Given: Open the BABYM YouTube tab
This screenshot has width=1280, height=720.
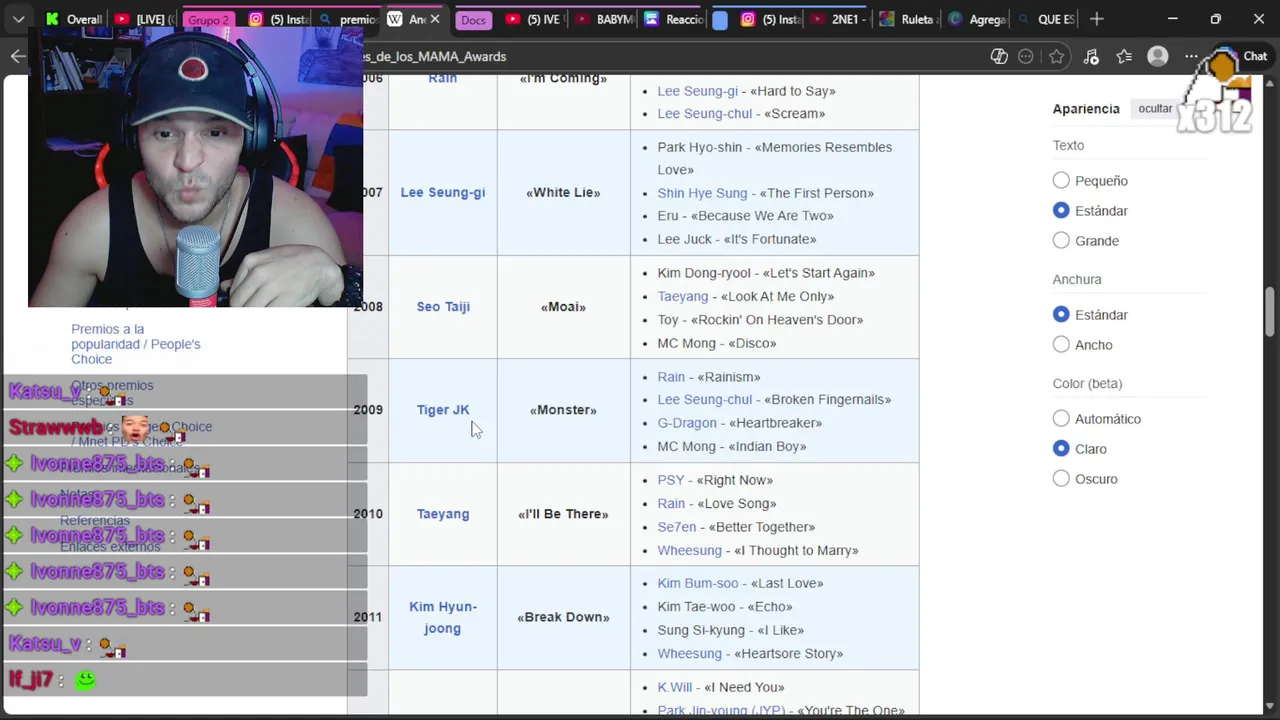Looking at the screenshot, I should click(603, 19).
